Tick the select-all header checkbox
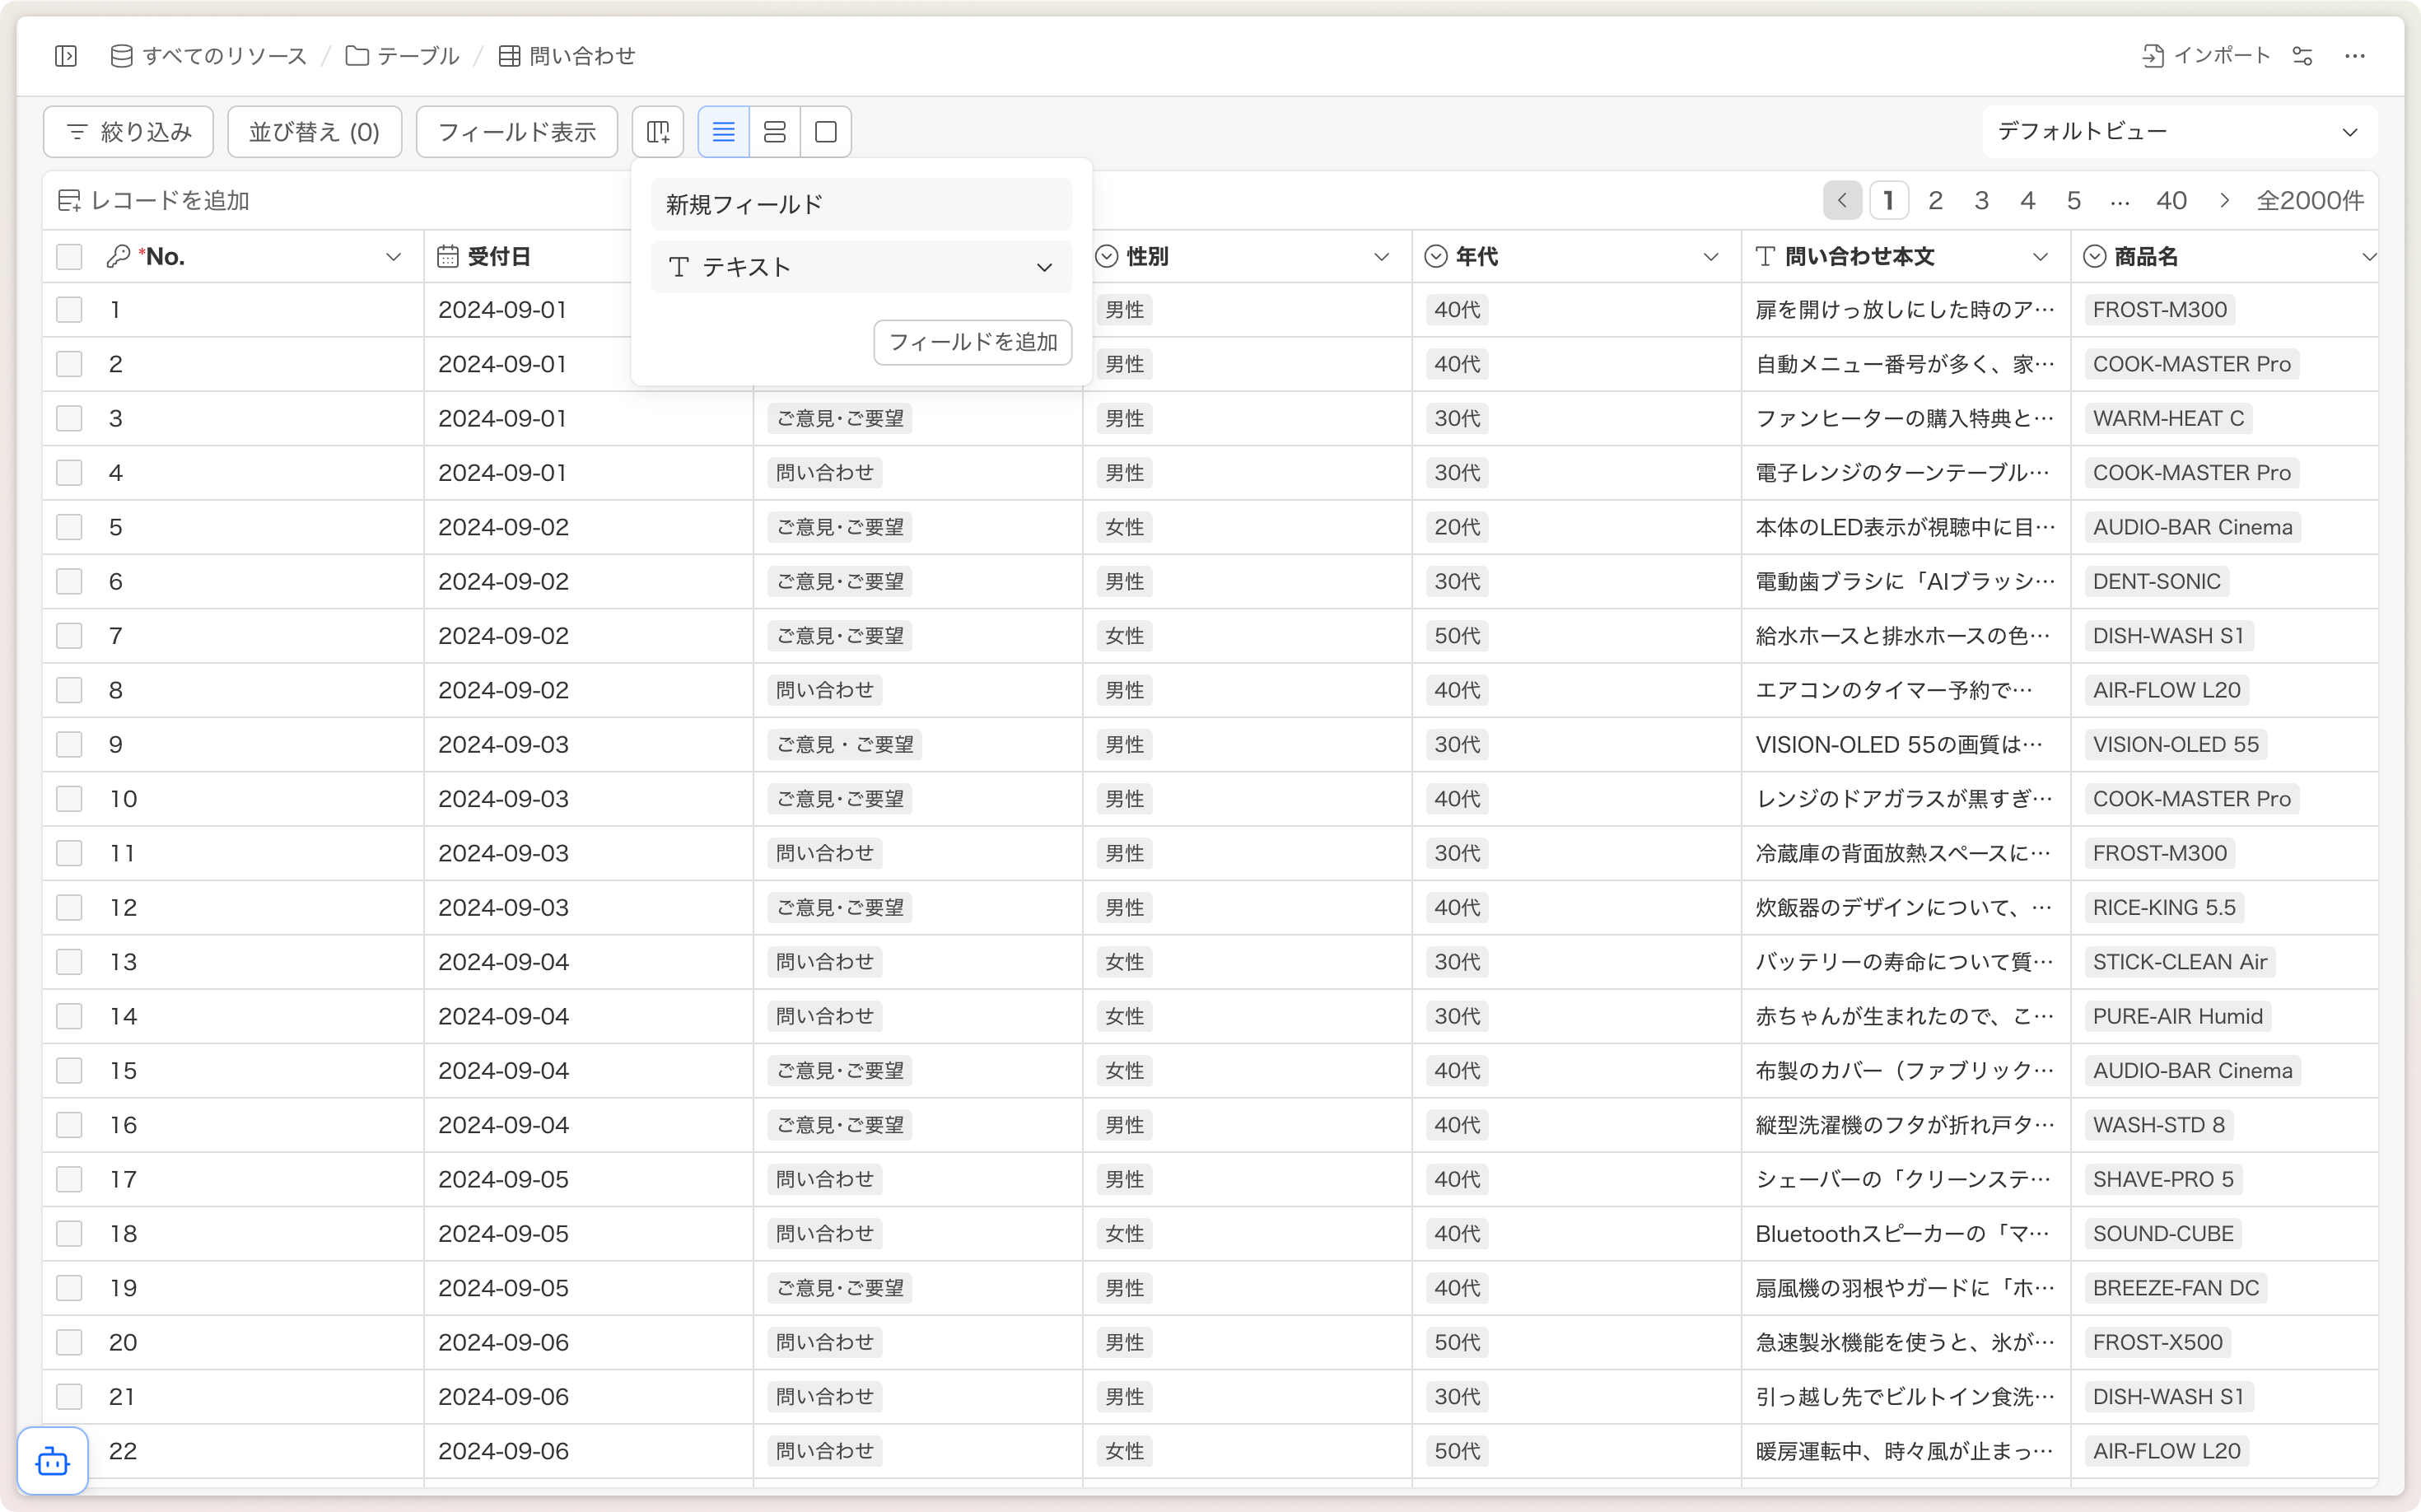 point(69,257)
